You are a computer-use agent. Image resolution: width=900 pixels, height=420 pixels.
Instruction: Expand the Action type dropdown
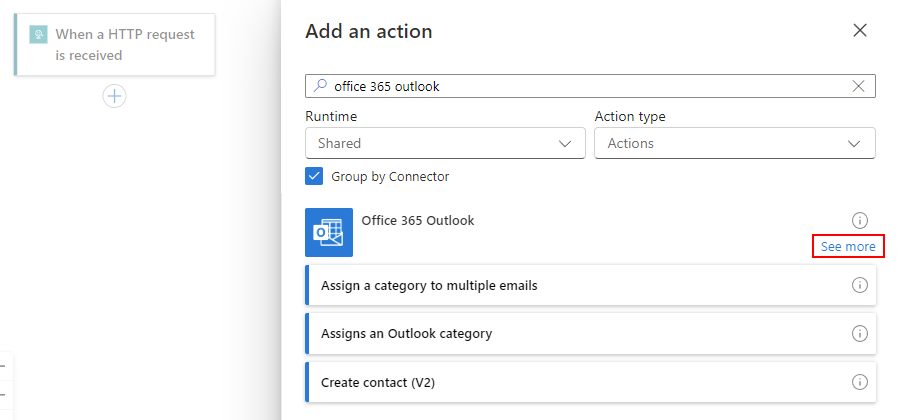(734, 143)
